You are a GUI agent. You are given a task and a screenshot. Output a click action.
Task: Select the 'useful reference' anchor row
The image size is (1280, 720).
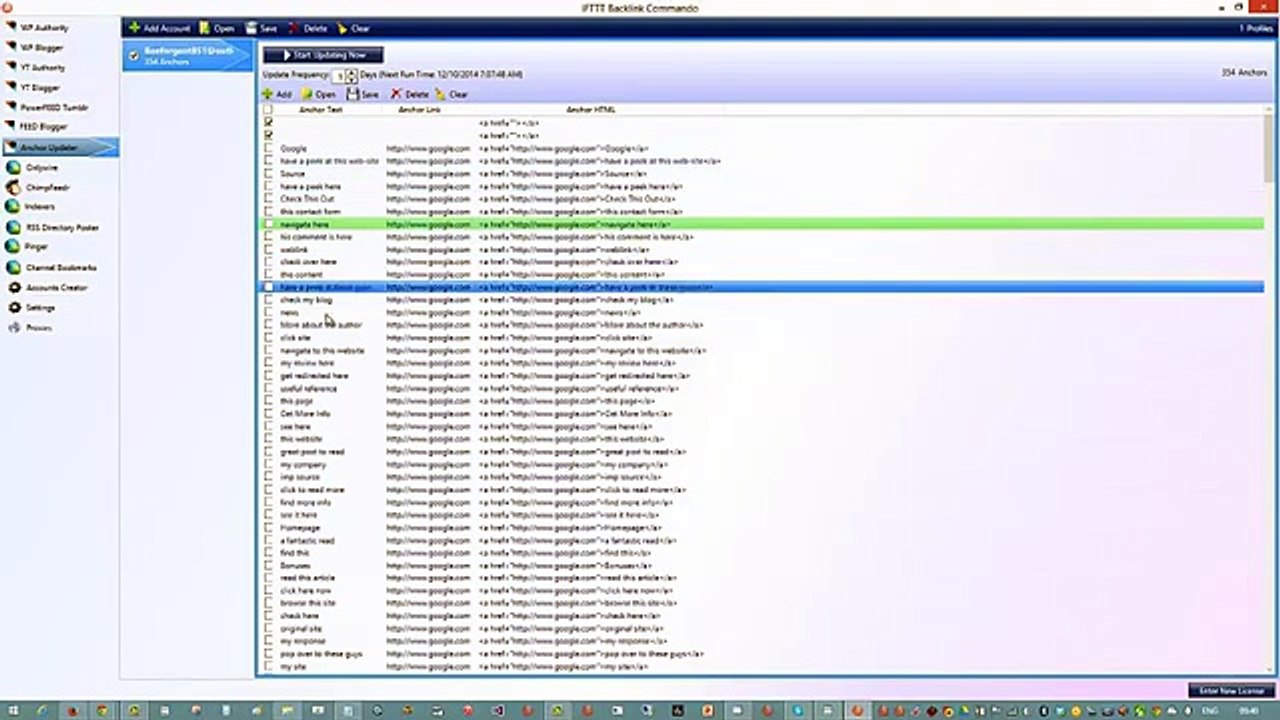pyautogui.click(x=762, y=388)
